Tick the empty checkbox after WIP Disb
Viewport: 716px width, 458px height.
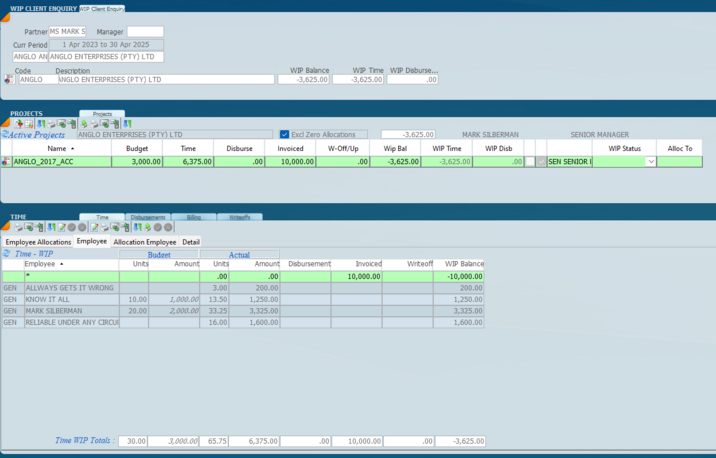click(x=529, y=161)
